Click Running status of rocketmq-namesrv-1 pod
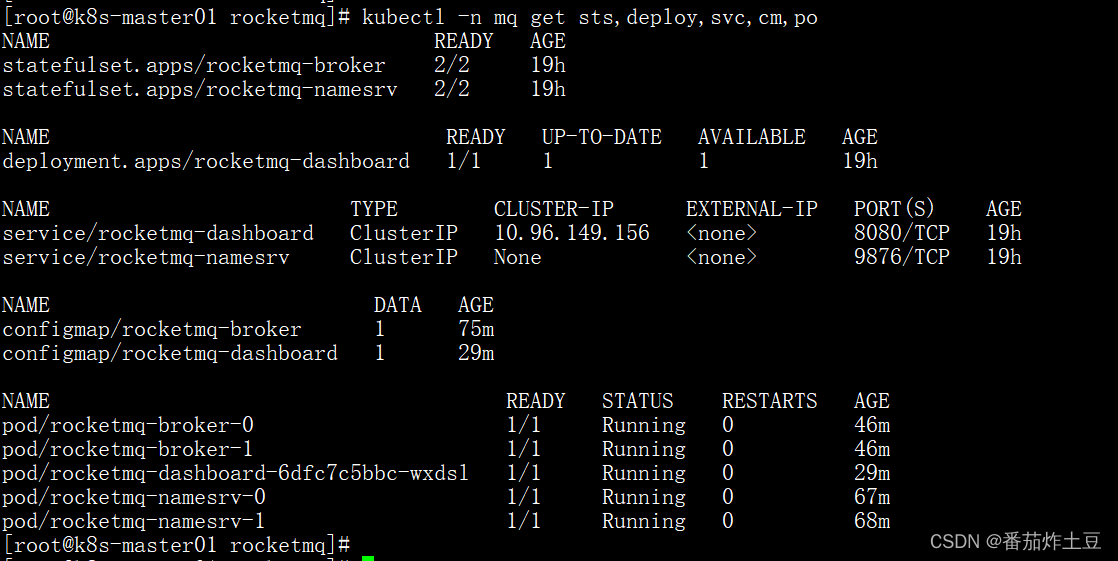Viewport: 1118px width, 561px height. pos(643,521)
